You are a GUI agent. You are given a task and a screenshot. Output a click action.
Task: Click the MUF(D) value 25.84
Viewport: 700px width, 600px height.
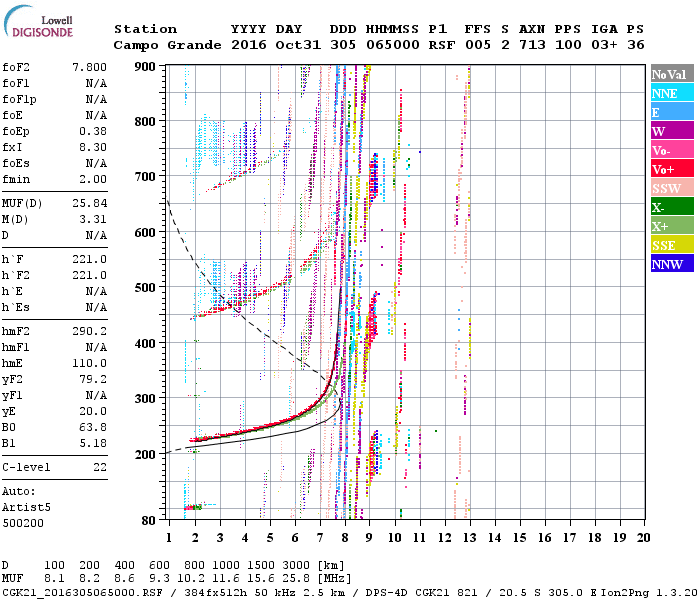click(89, 204)
